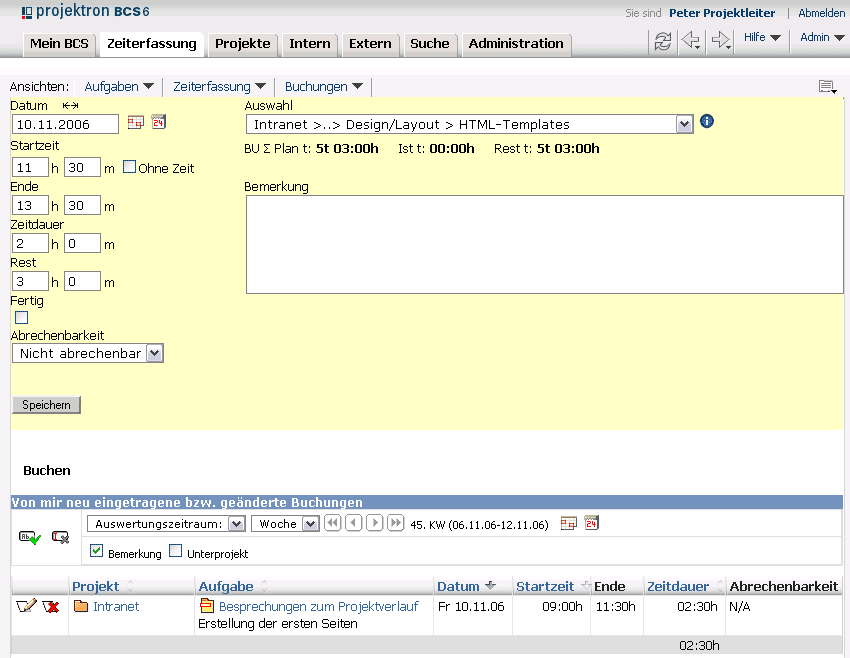Click the Rest hours field
The height and width of the screenshot is (658, 850).
point(30,281)
